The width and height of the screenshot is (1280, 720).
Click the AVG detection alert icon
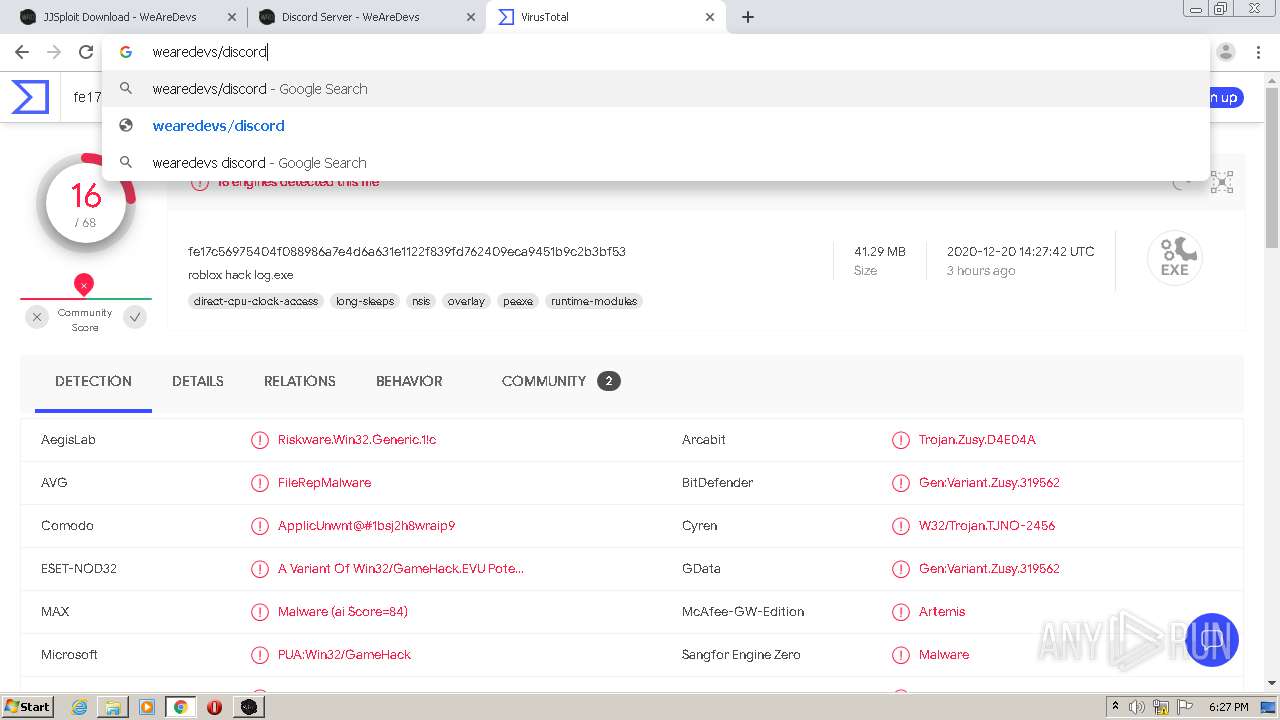(260, 483)
